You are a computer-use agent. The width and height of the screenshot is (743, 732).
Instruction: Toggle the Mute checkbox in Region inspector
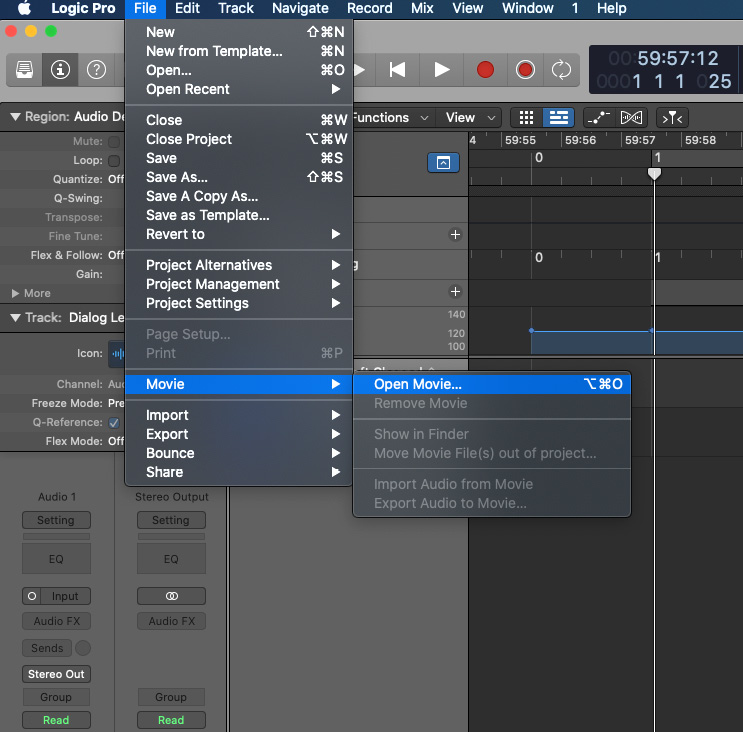114,142
